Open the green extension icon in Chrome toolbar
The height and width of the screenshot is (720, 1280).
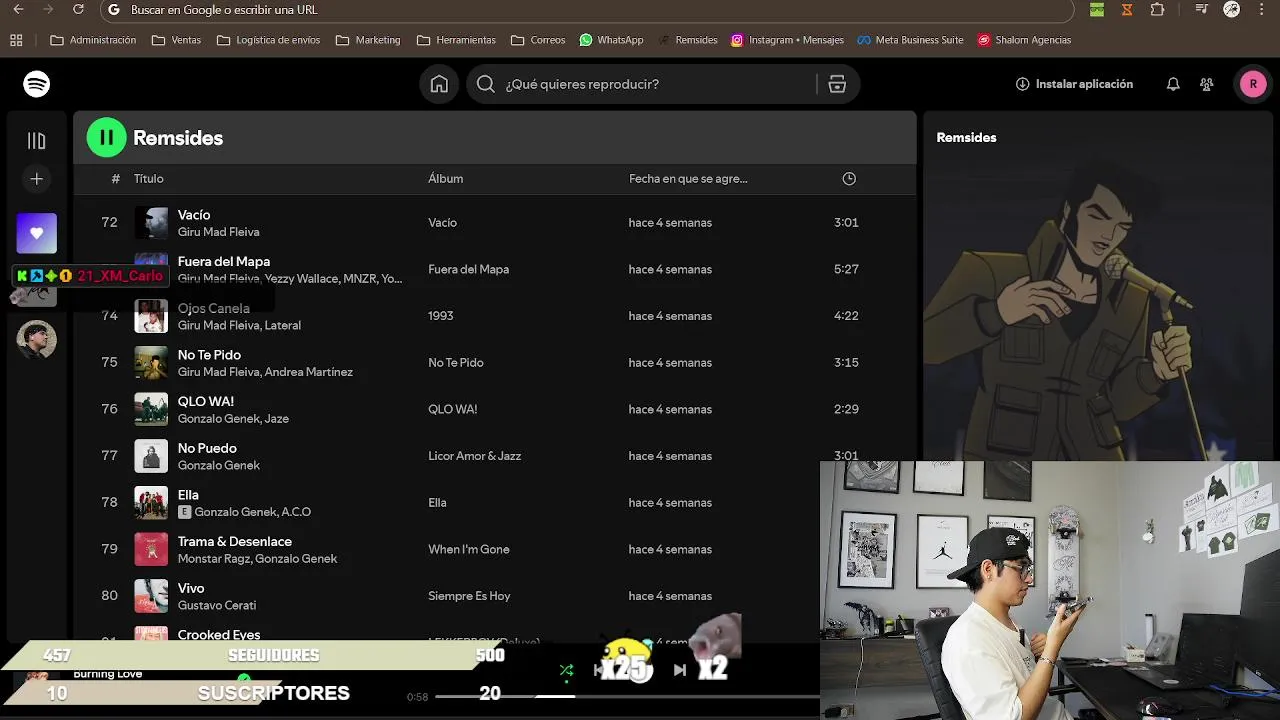click(x=1097, y=10)
